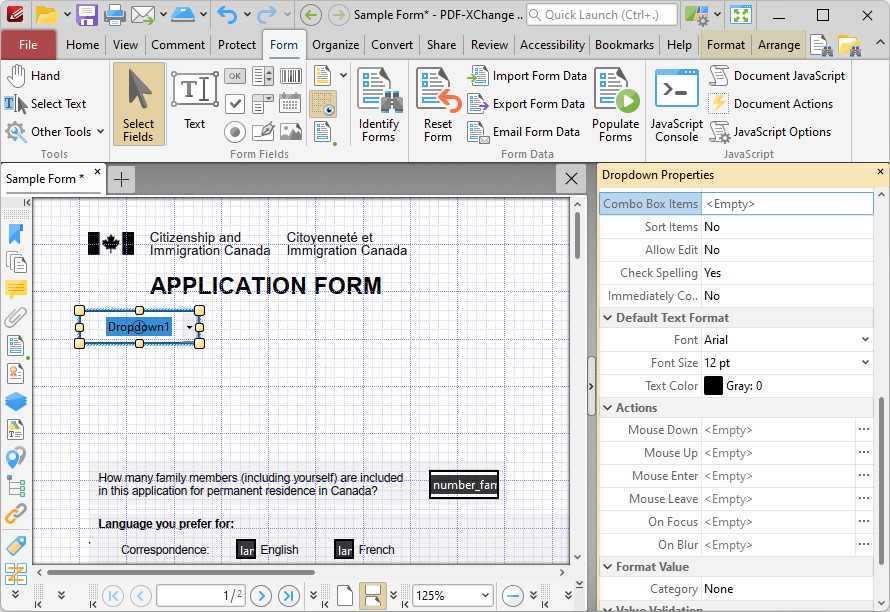
Task: Toggle Check Spelling value Yes
Action: pos(787,273)
